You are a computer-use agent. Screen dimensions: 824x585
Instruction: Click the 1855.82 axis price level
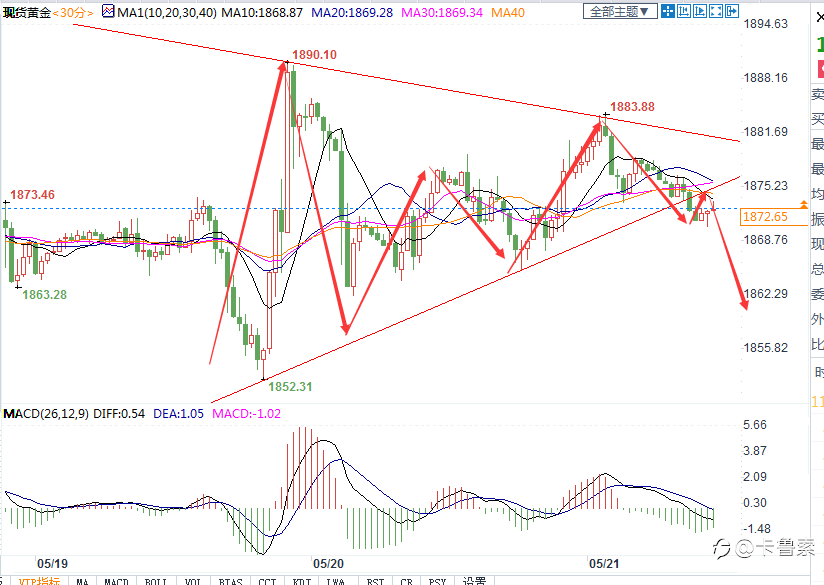tap(766, 347)
